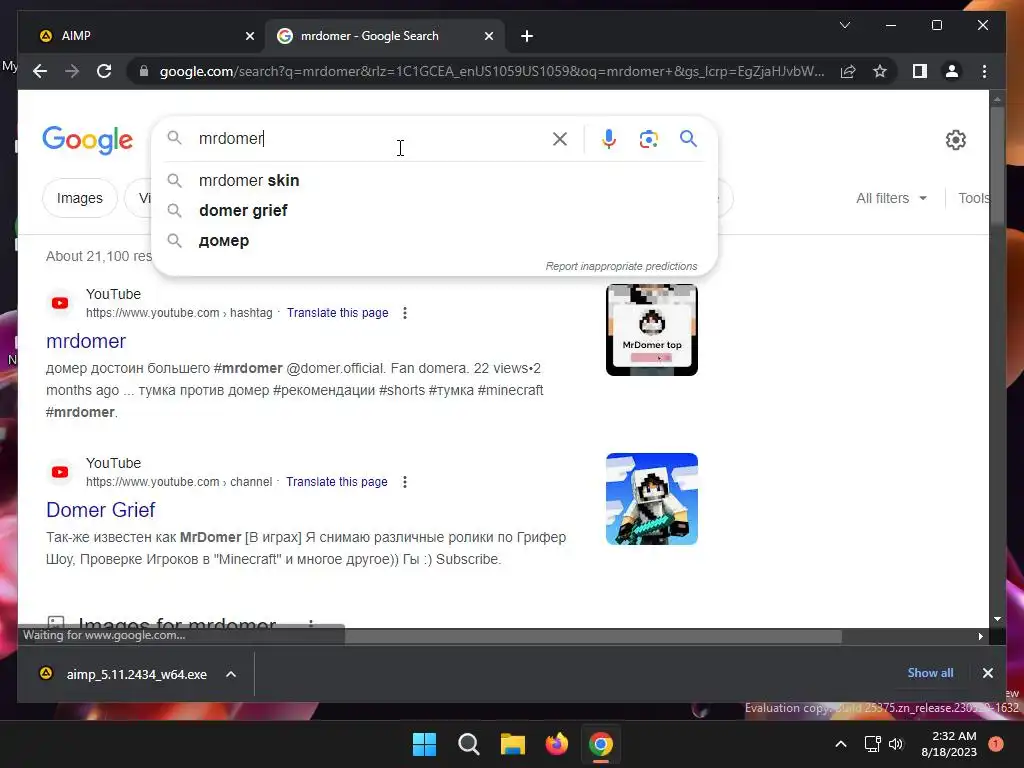This screenshot has width=1024, height=768.
Task: Switch to the AIMP tab
Action: (x=142, y=36)
